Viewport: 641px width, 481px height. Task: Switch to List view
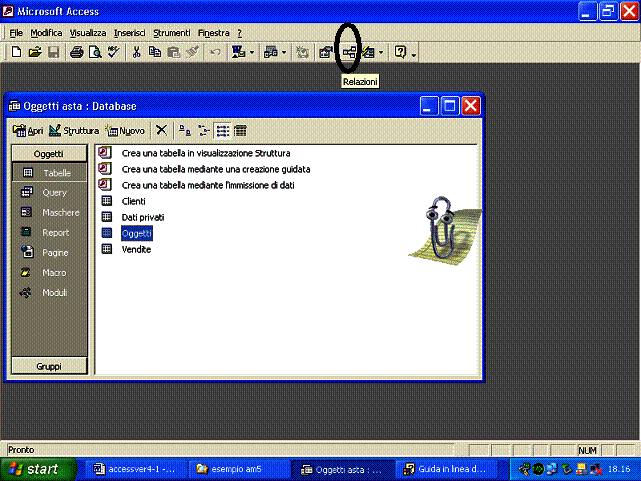[222, 131]
